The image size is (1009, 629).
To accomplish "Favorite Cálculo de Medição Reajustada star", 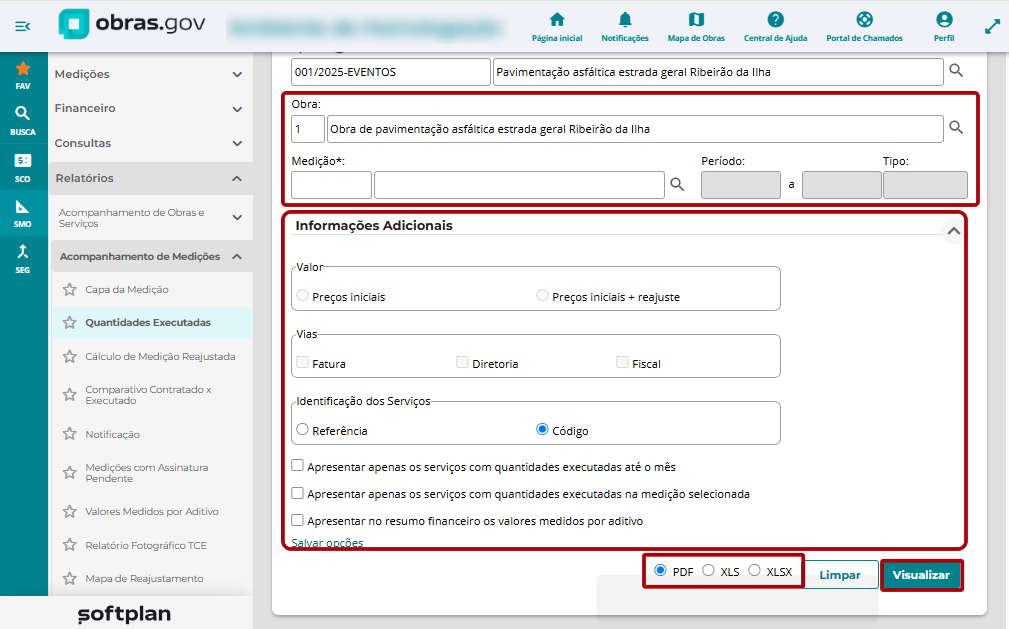I will (x=69, y=356).
